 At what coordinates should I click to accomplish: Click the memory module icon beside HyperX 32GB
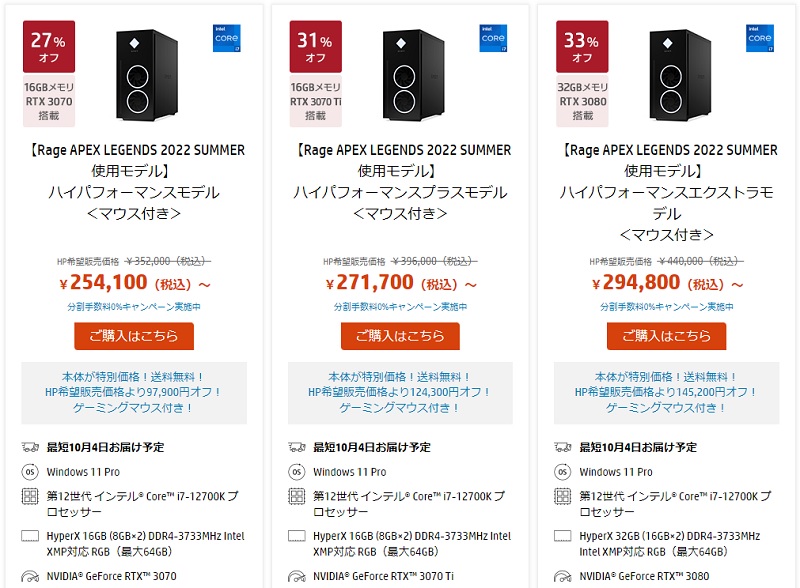(x=562, y=536)
